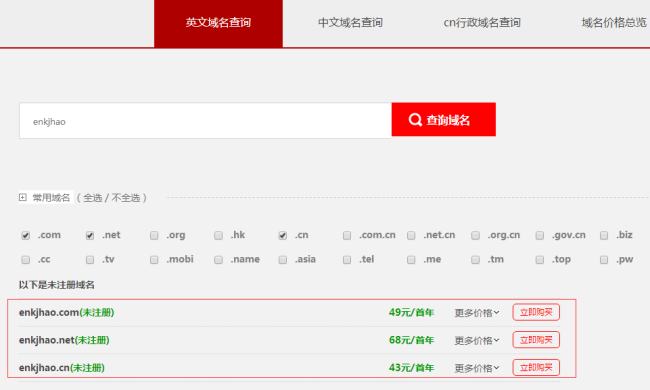
Task: Open the cn行政域名查询 tab
Action: [x=482, y=23]
